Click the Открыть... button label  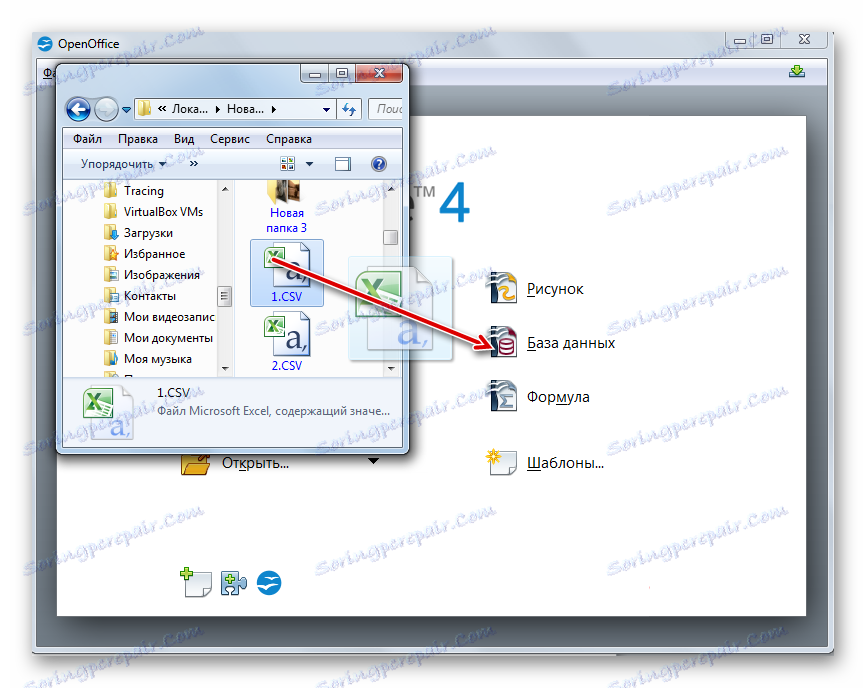(x=255, y=463)
